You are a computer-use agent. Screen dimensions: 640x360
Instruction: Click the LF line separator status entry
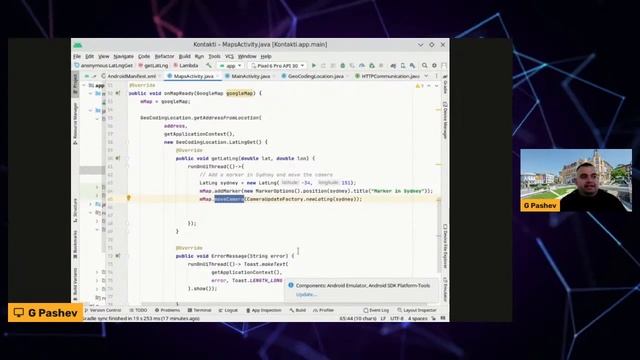(383, 318)
